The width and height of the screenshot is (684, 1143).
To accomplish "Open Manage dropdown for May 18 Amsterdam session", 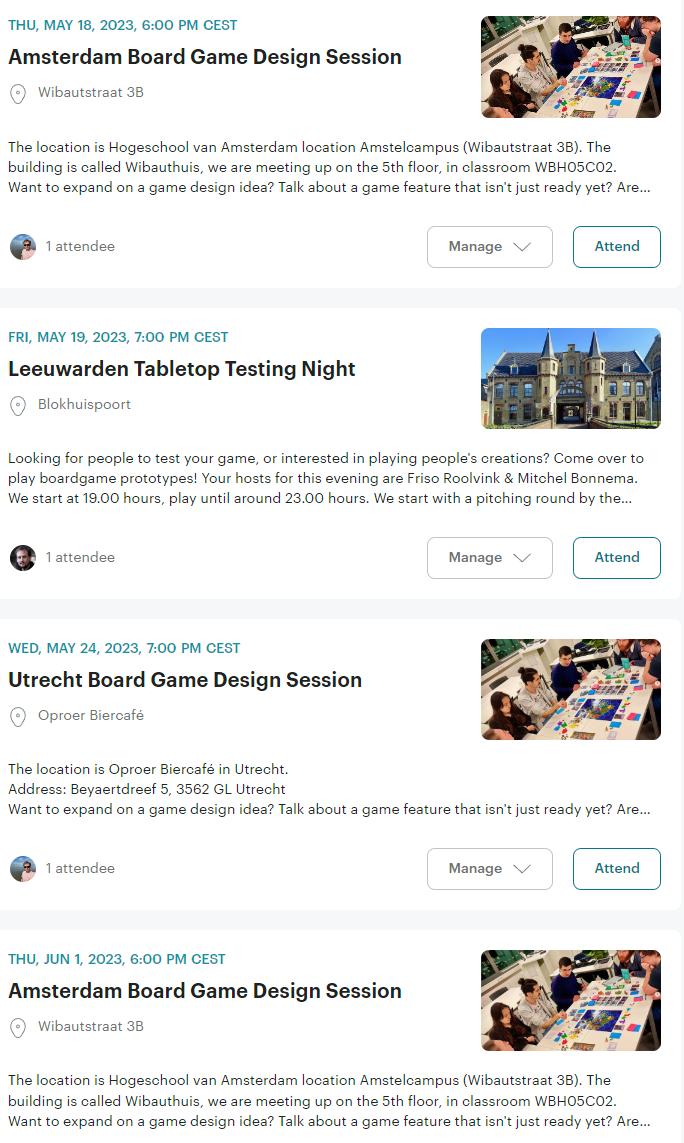I will pos(489,247).
